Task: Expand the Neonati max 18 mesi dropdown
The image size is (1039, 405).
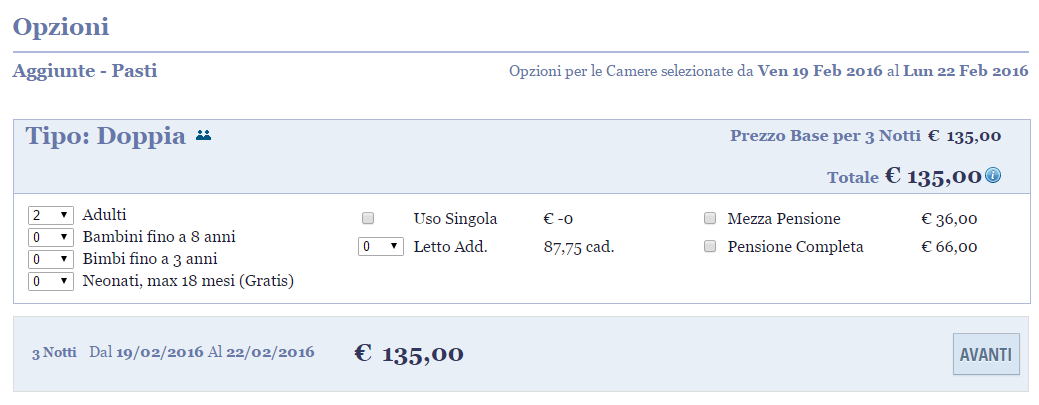Action: 50,281
